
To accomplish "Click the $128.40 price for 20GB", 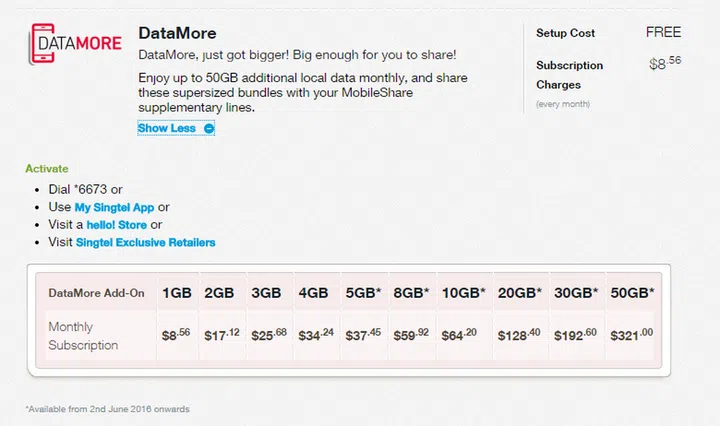I will pyautogui.click(x=521, y=336).
